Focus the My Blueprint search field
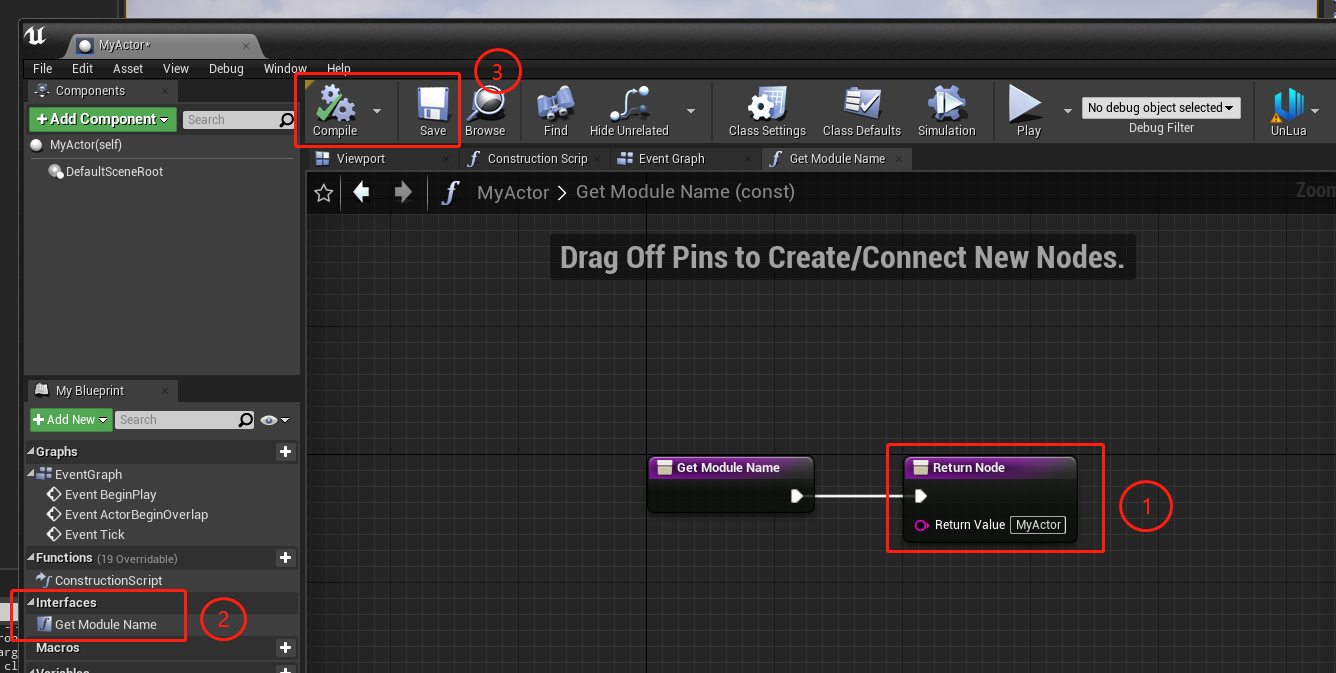 pyautogui.click(x=176, y=420)
